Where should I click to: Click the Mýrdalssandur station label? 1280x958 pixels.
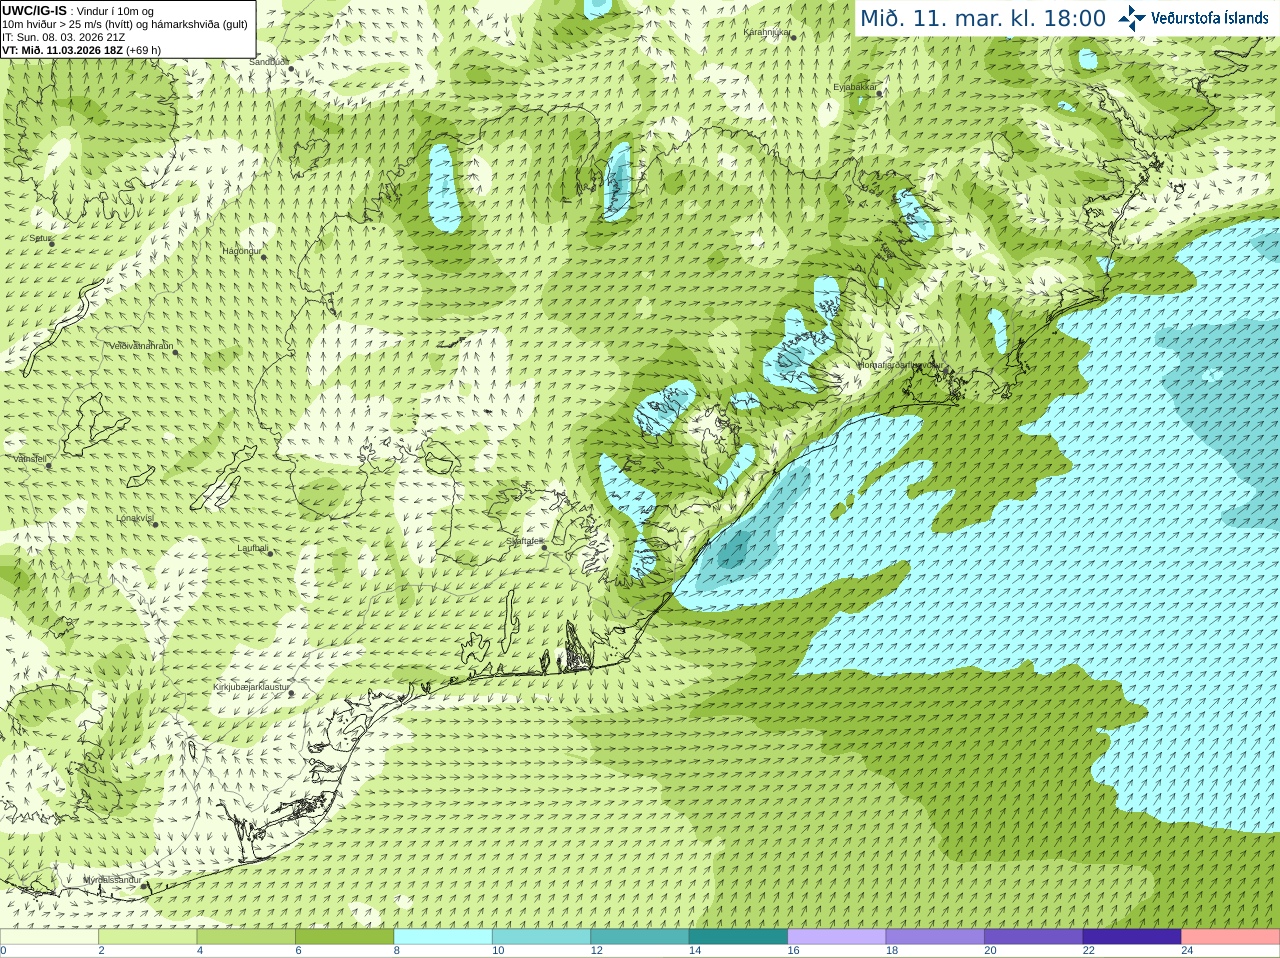[x=112, y=880]
